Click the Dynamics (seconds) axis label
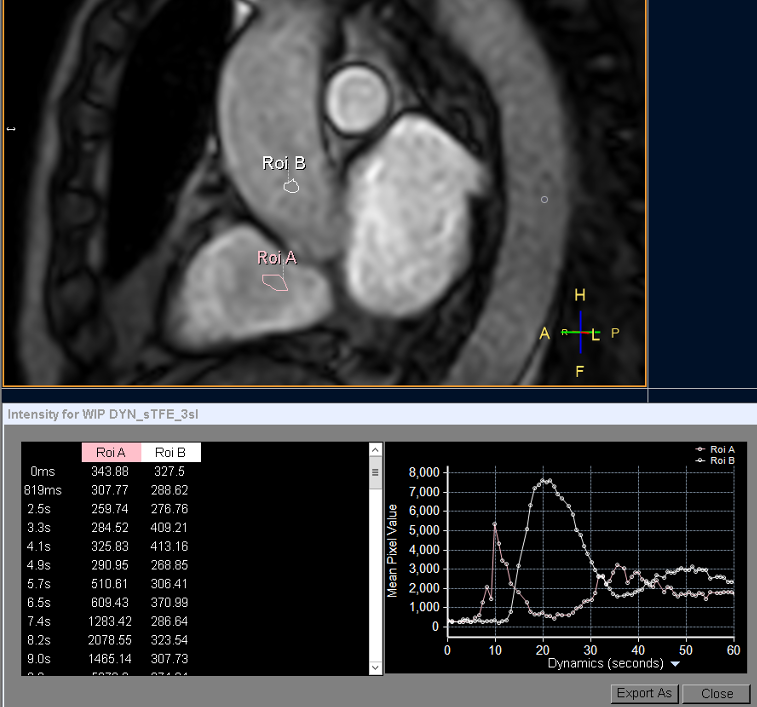The height and width of the screenshot is (707, 757). point(607,663)
